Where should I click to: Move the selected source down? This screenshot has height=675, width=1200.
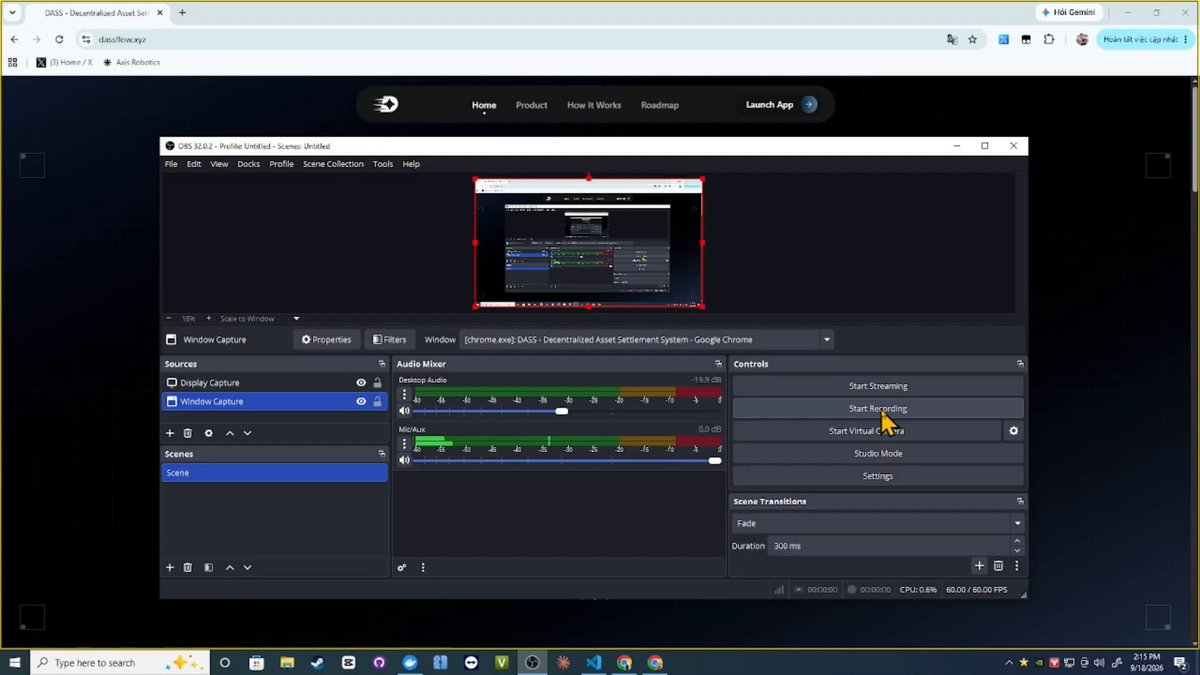coord(247,433)
